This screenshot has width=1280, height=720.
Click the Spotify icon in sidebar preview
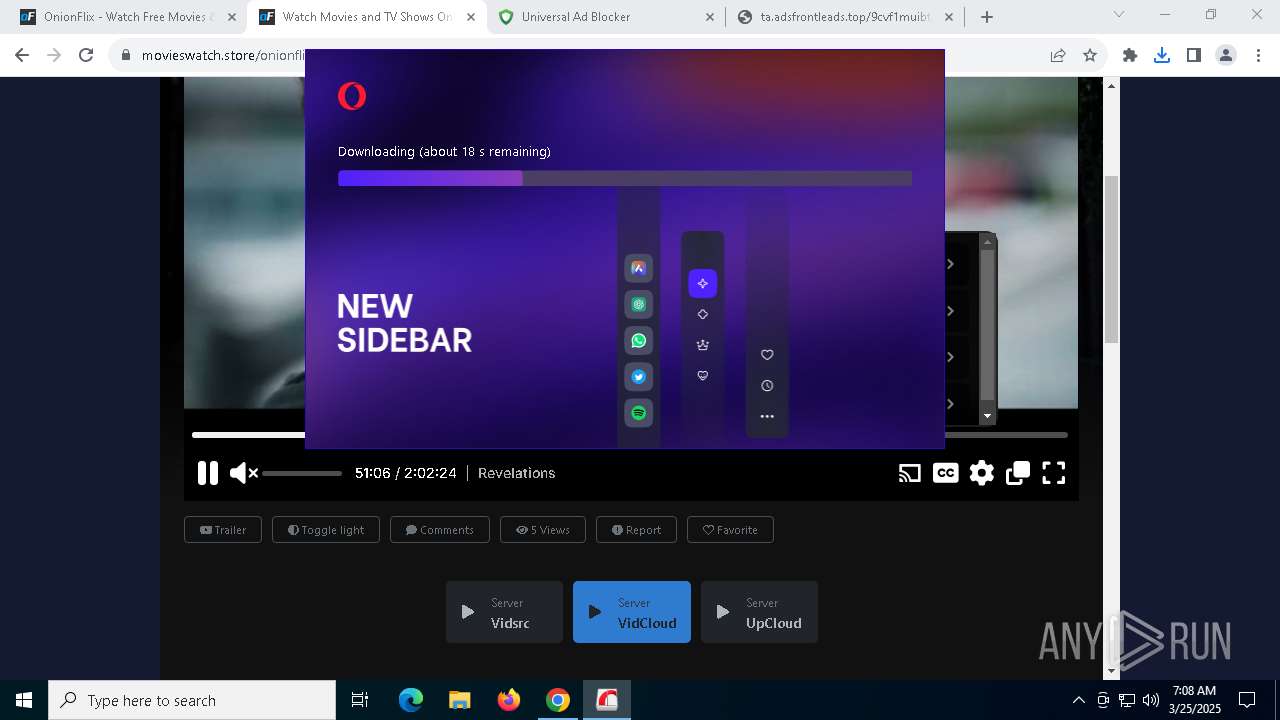639,413
